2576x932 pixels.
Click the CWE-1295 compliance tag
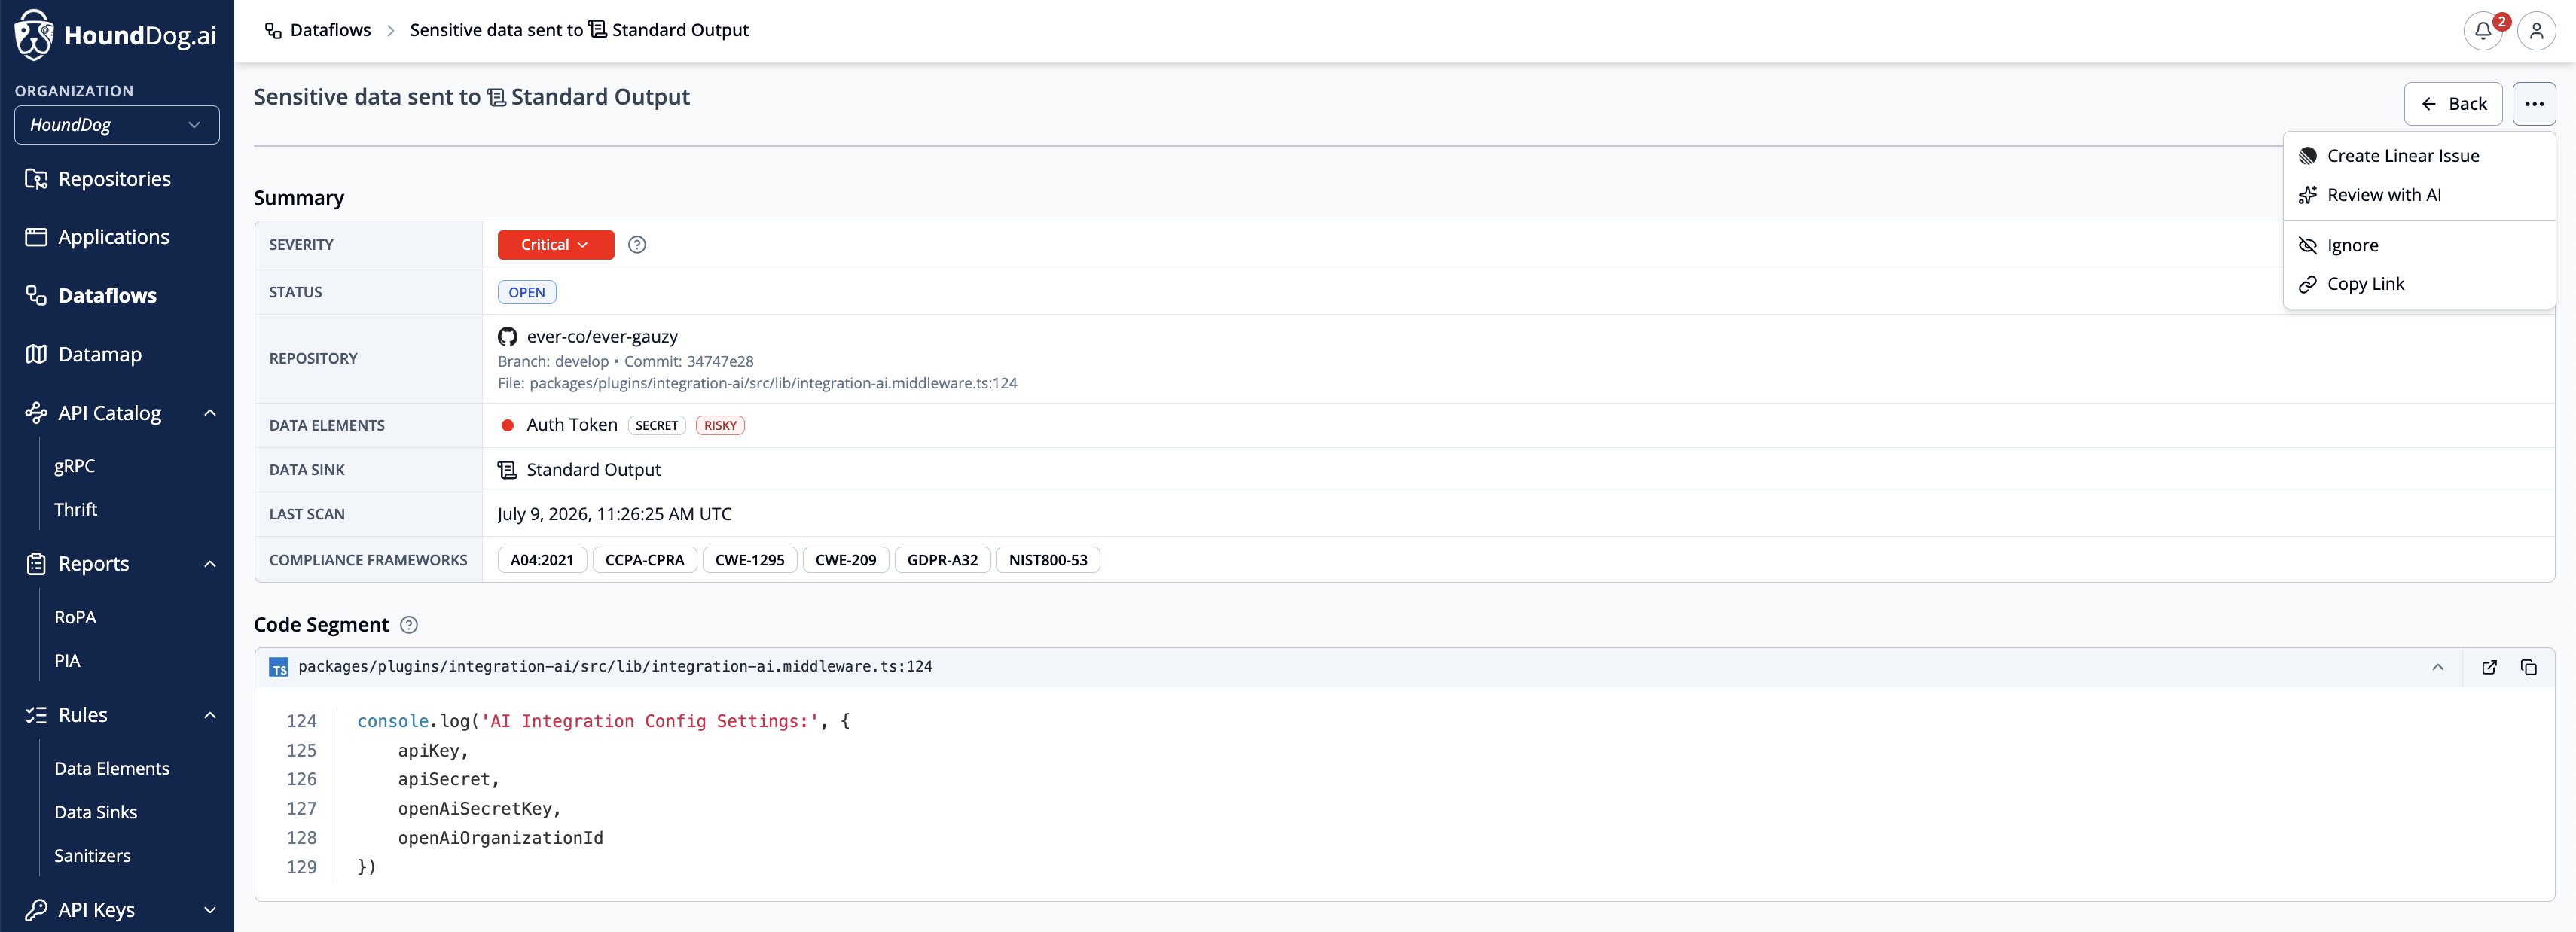(750, 561)
